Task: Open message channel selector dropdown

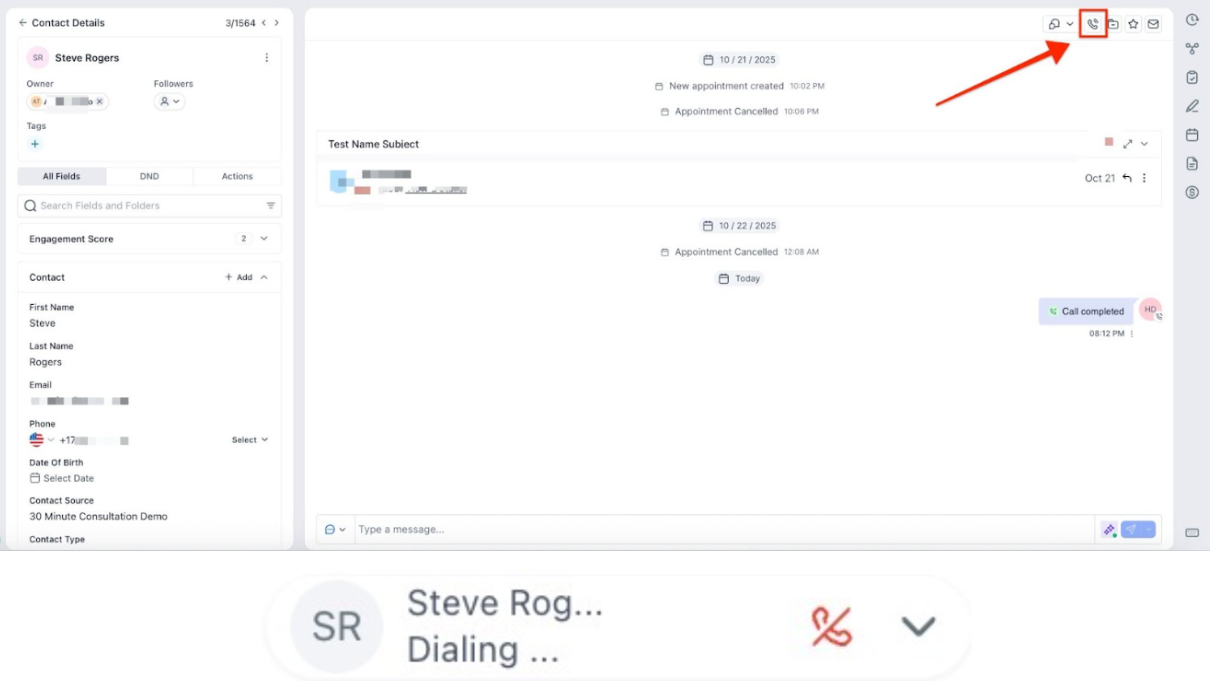Action: click(335, 529)
